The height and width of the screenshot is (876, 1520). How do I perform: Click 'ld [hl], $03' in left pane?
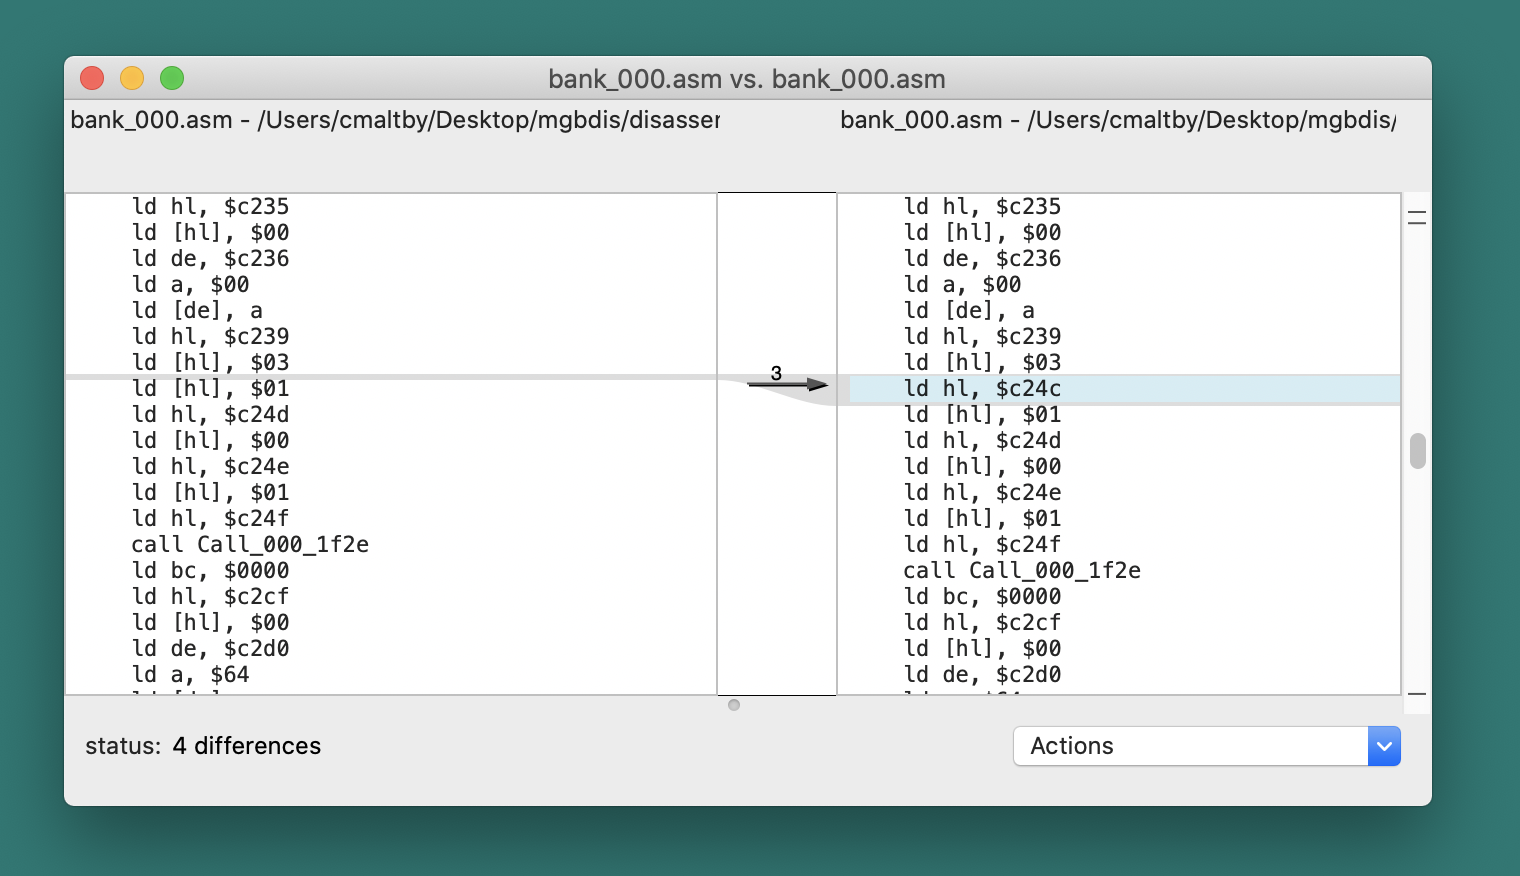[210, 363]
